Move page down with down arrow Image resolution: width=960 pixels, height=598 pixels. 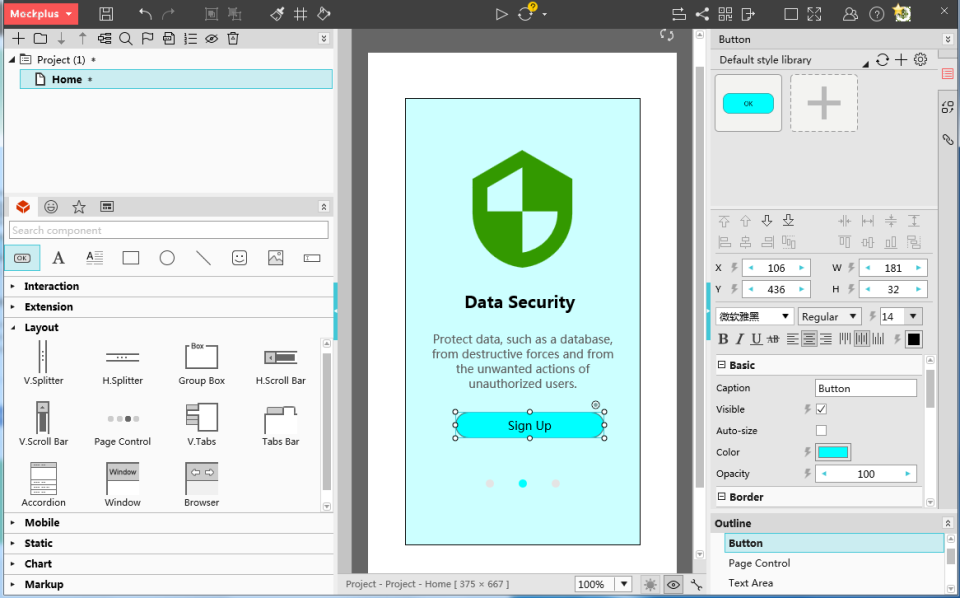point(61,39)
